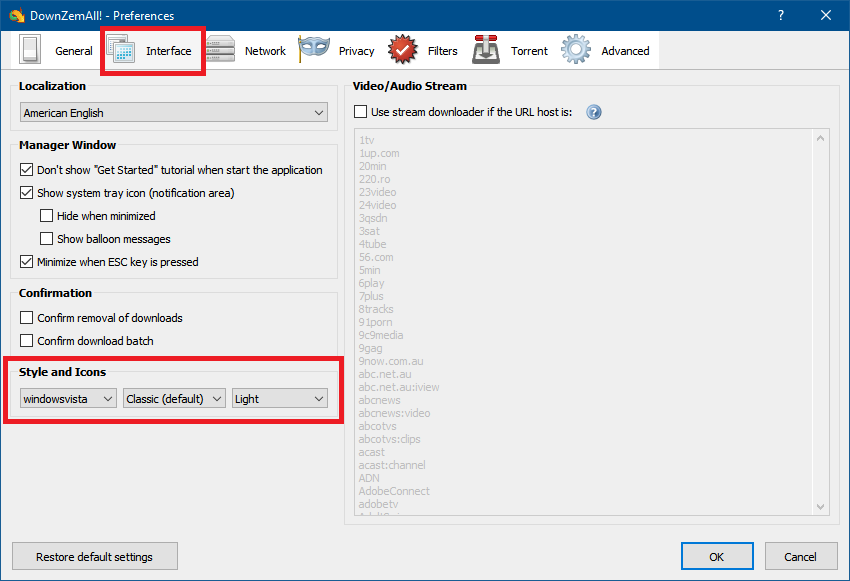Select 1tv in the host list
This screenshot has height=581, width=850.
point(366,140)
